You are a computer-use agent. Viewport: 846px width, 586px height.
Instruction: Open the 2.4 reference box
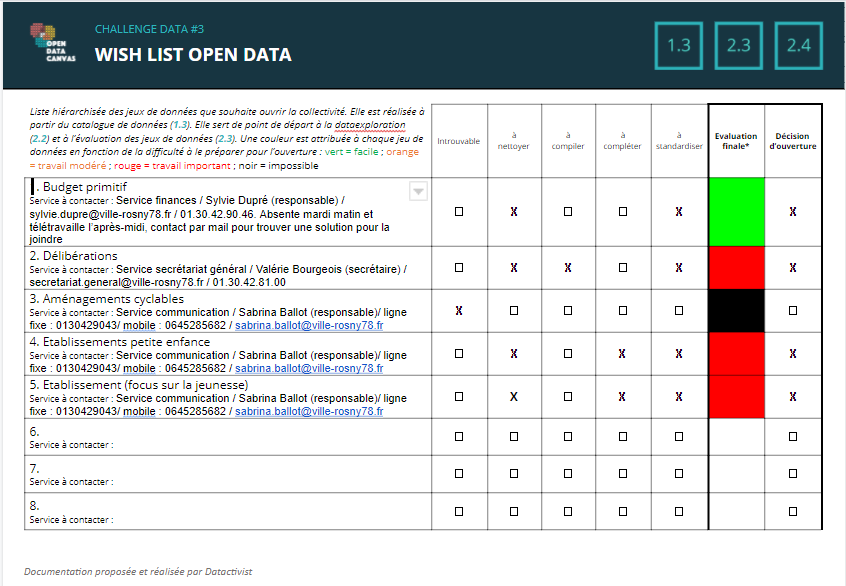[x=799, y=45]
